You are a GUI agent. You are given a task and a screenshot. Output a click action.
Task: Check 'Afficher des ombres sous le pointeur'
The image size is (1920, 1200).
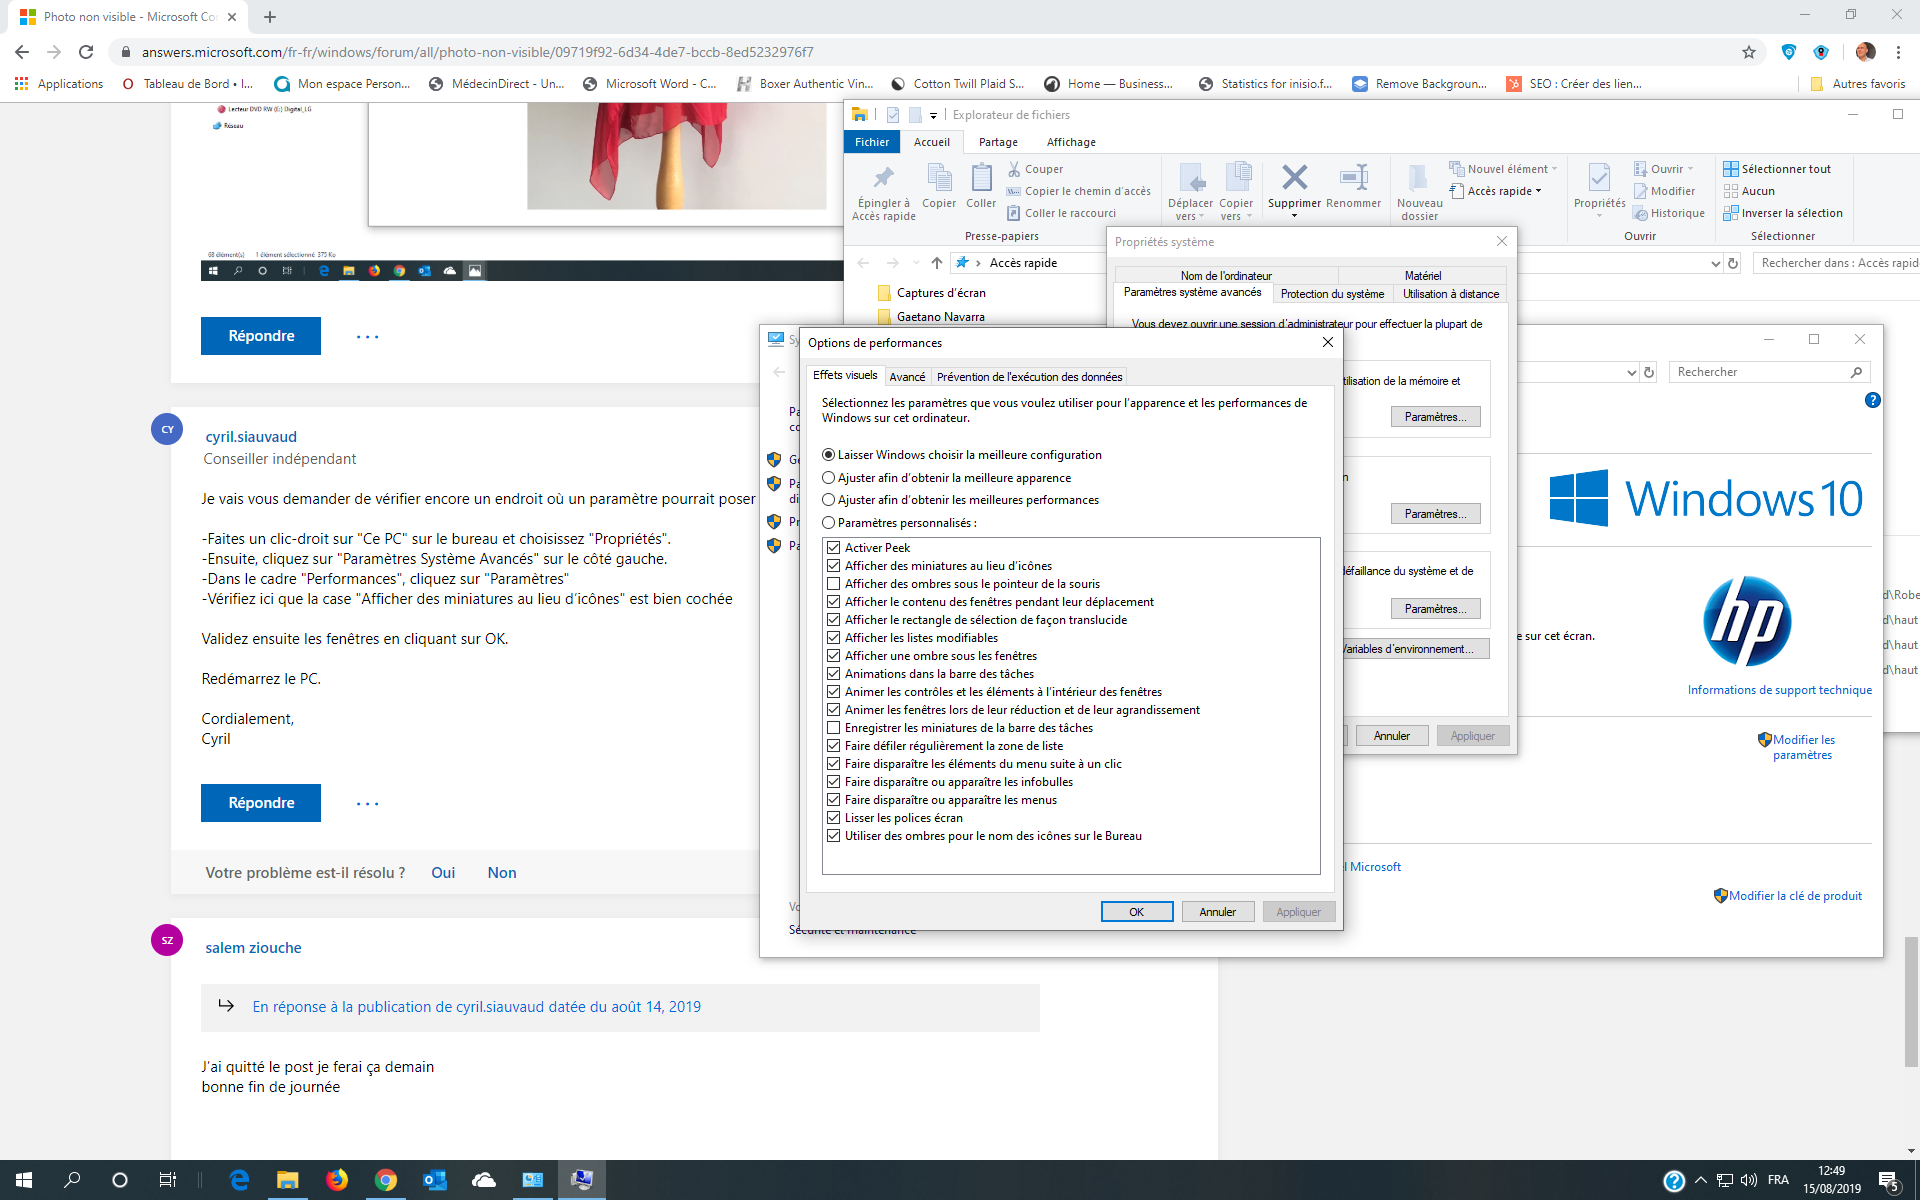[x=833, y=584]
